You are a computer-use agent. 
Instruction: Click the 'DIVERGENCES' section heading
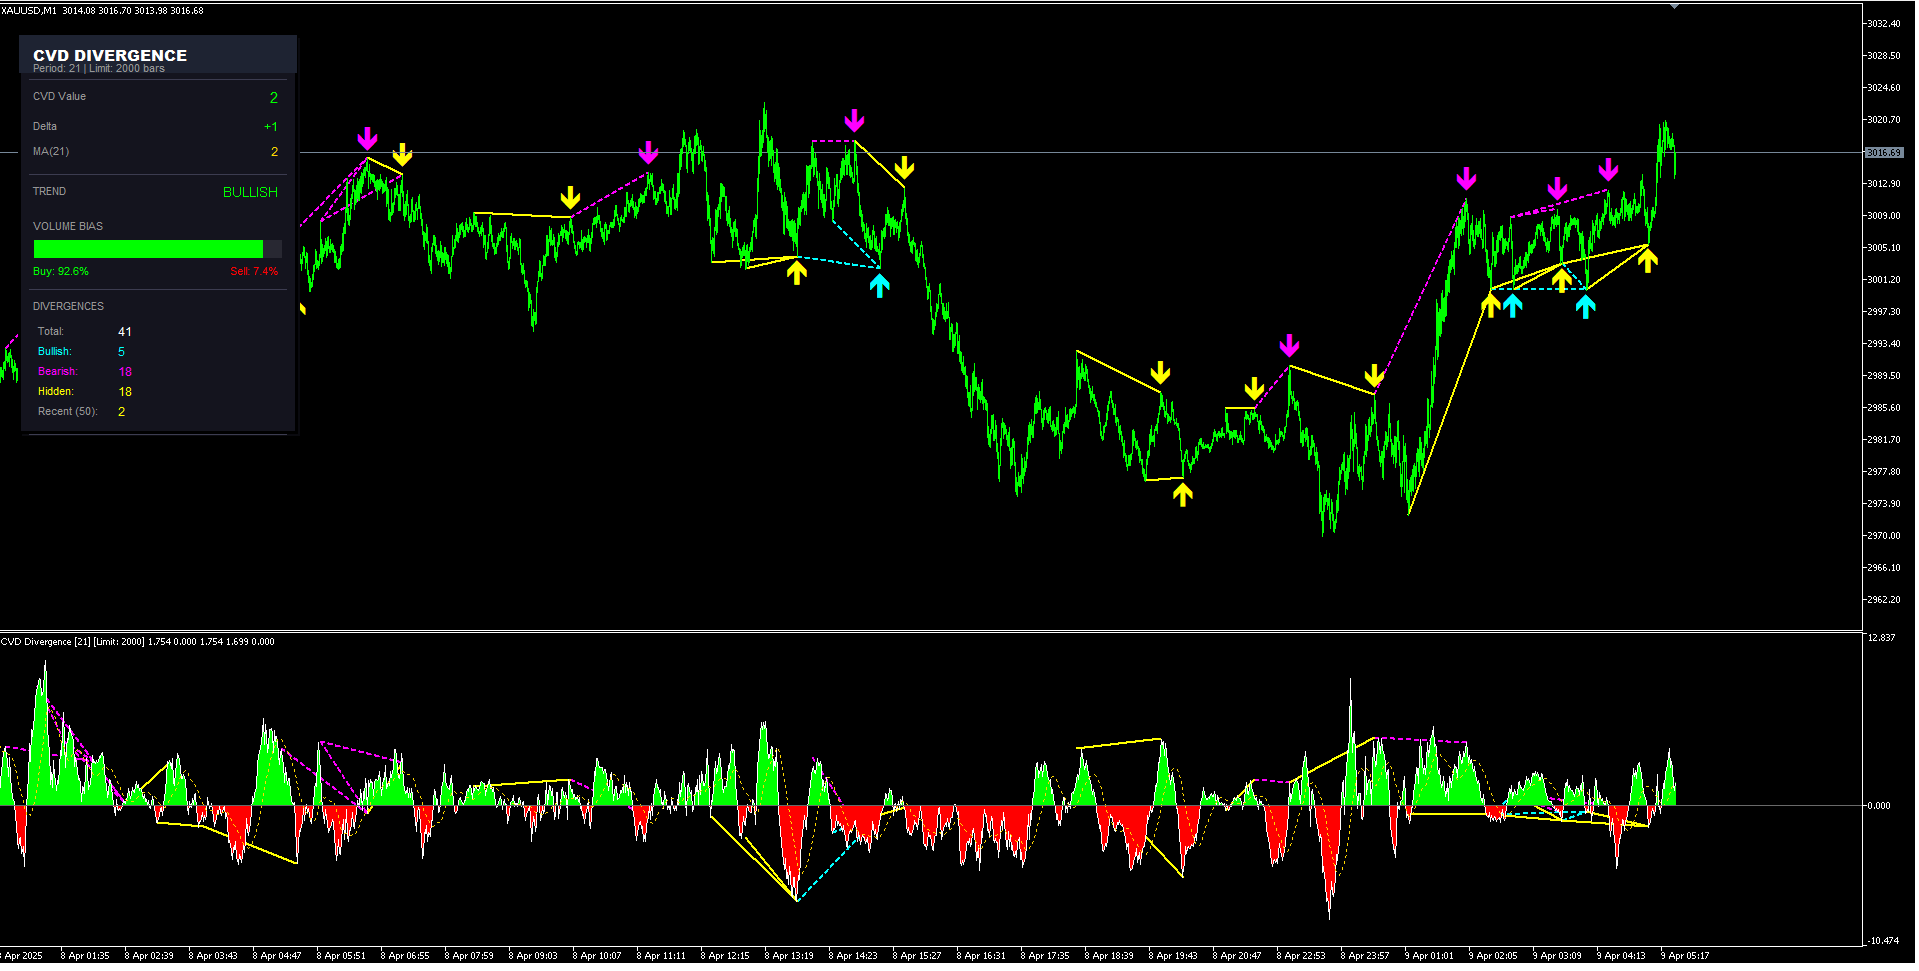(x=68, y=307)
